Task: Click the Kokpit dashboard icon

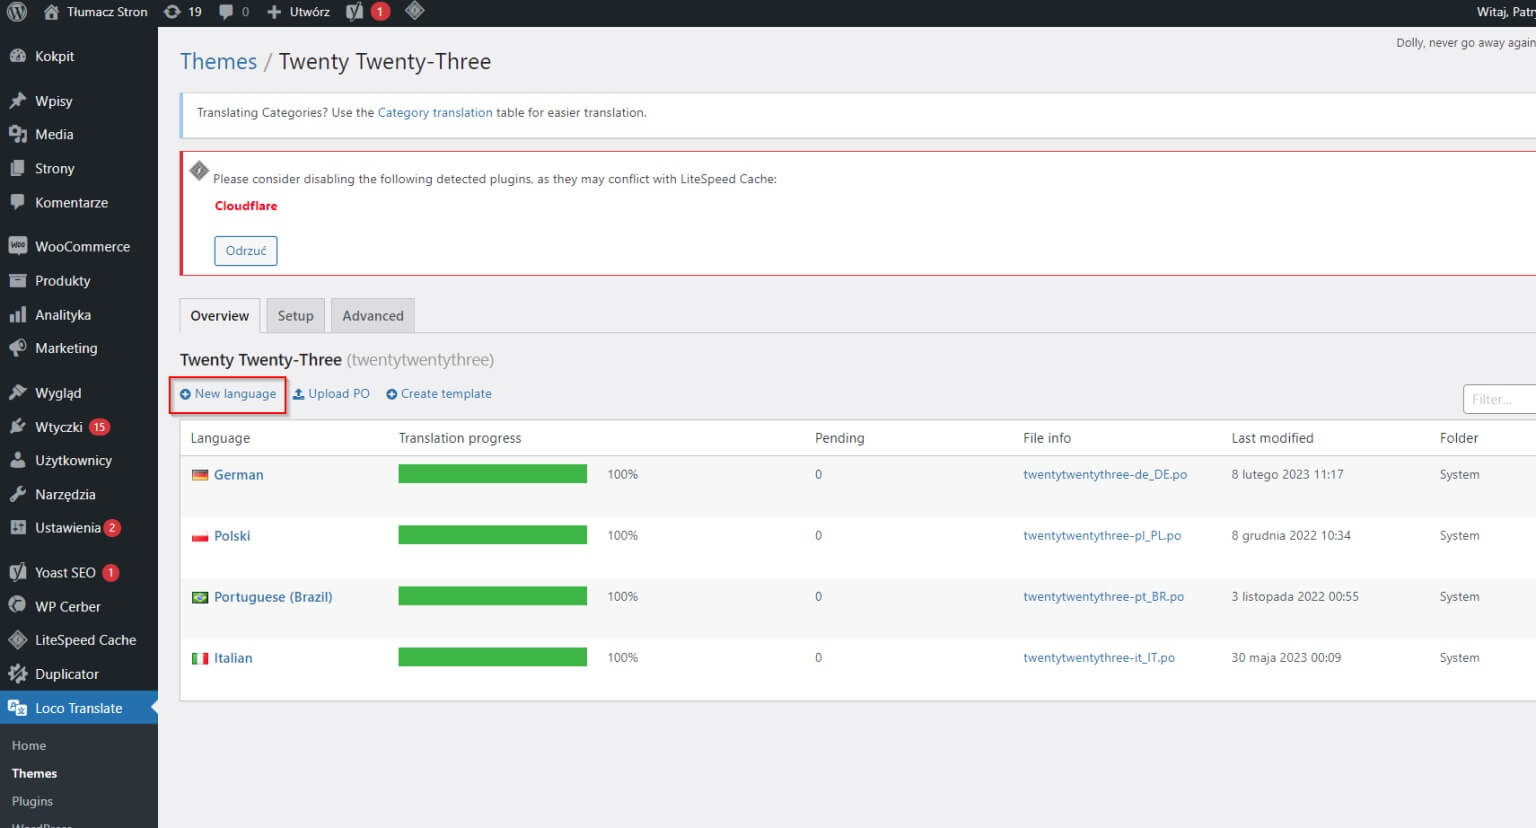Action: point(18,56)
